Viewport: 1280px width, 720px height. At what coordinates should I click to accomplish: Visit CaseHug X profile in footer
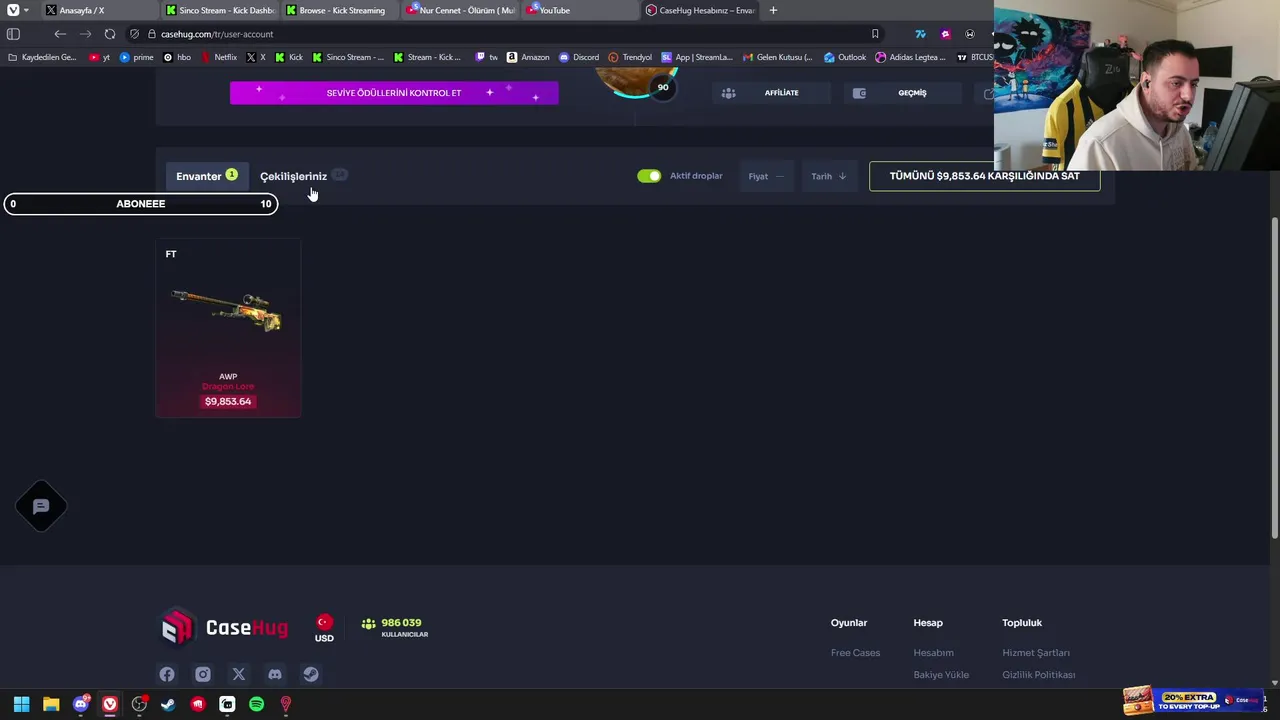click(239, 674)
